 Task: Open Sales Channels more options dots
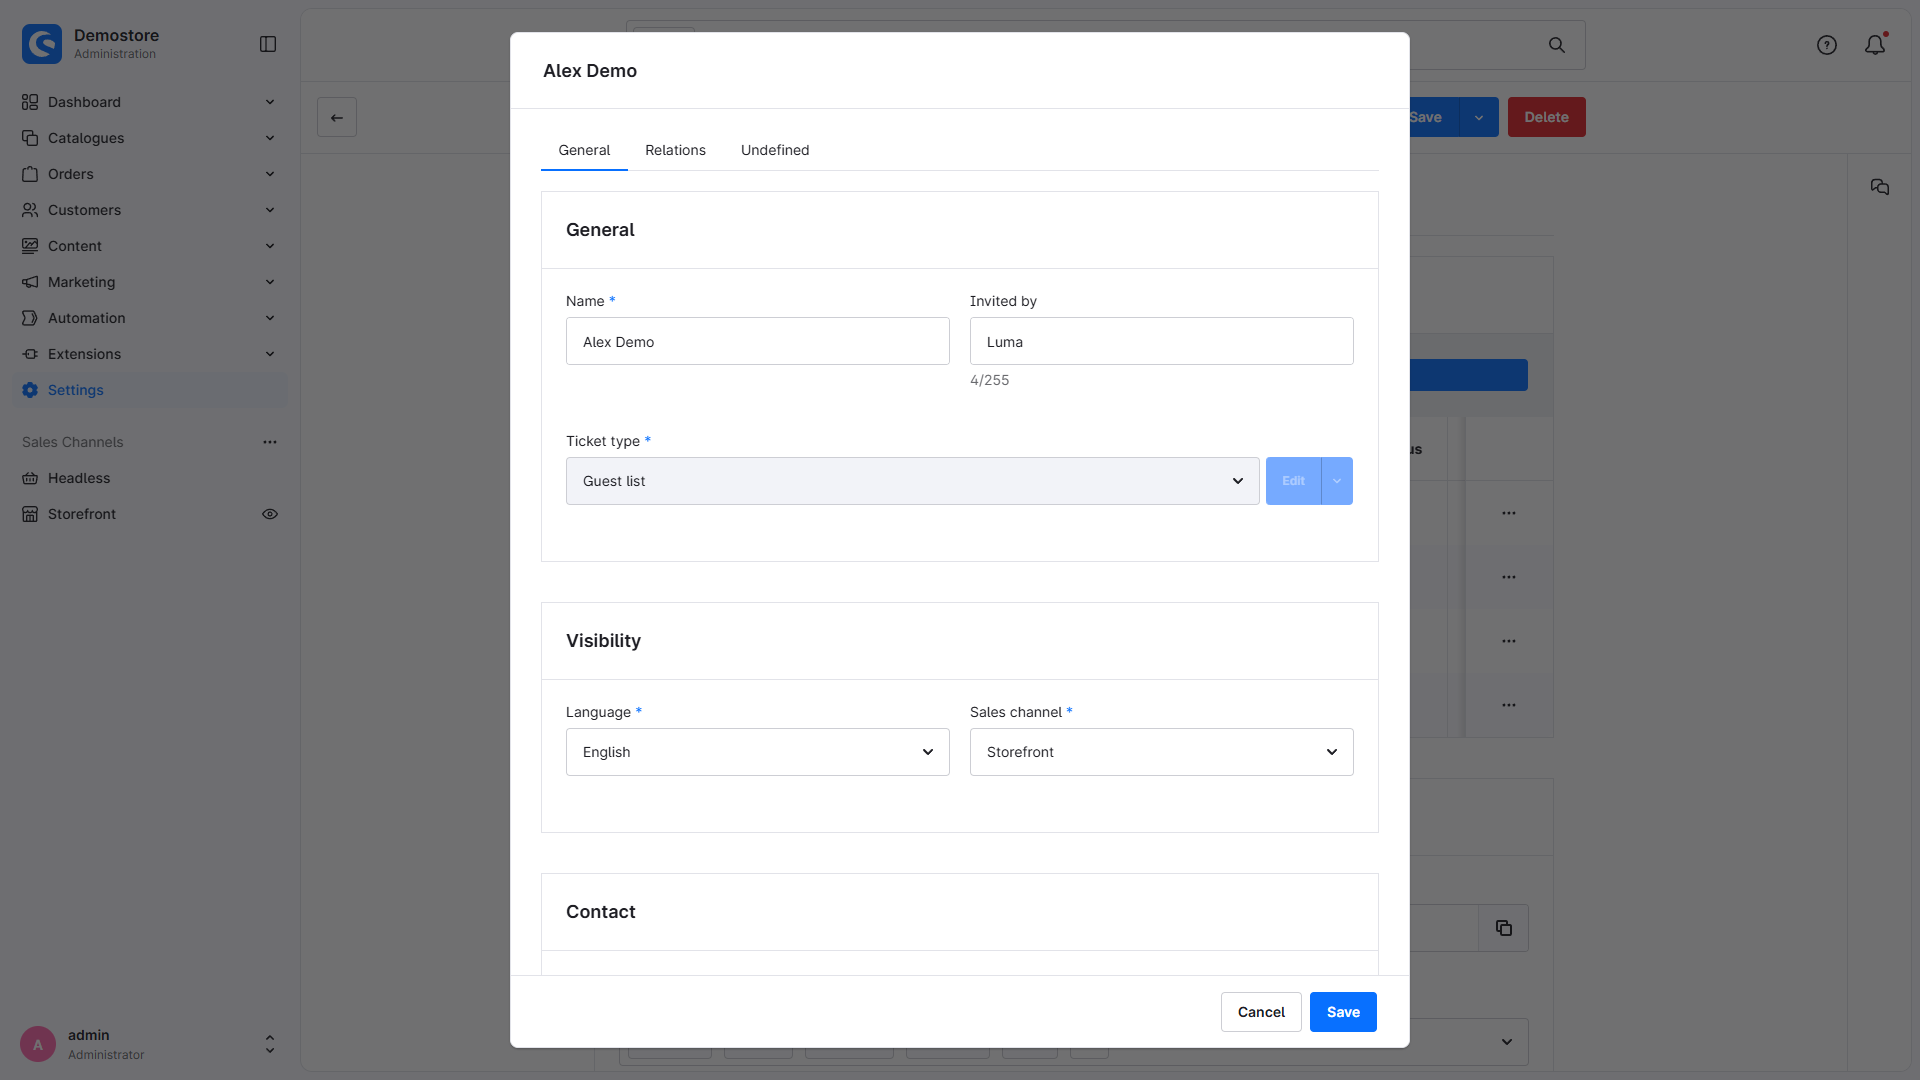[270, 442]
